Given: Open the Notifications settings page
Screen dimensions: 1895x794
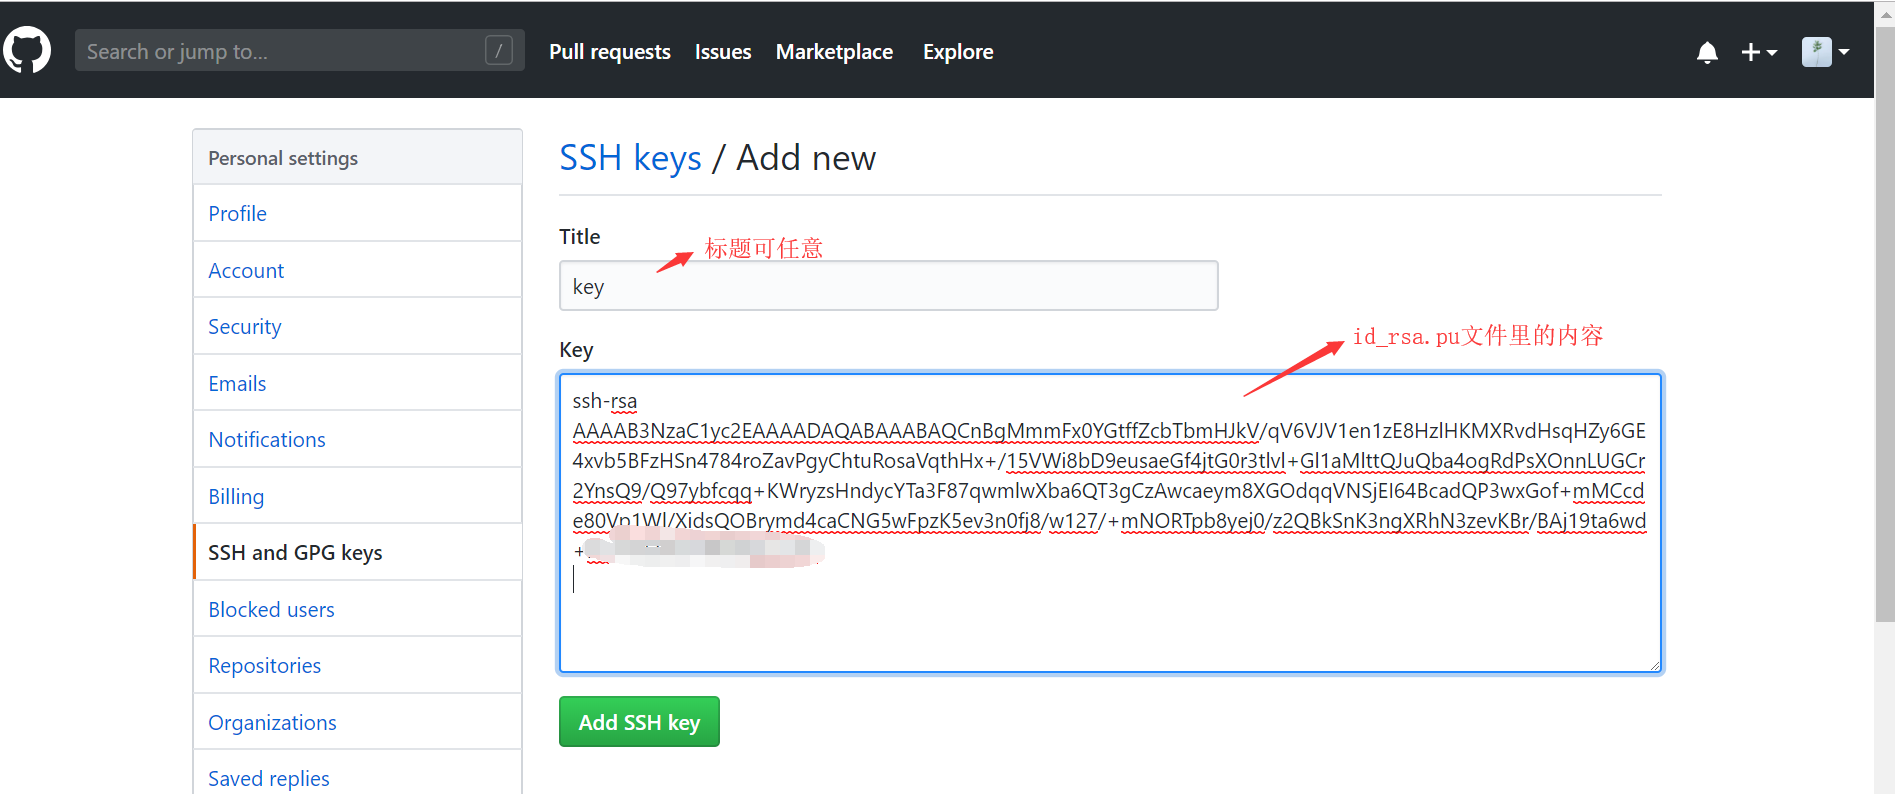Looking at the screenshot, I should click(357, 439).
